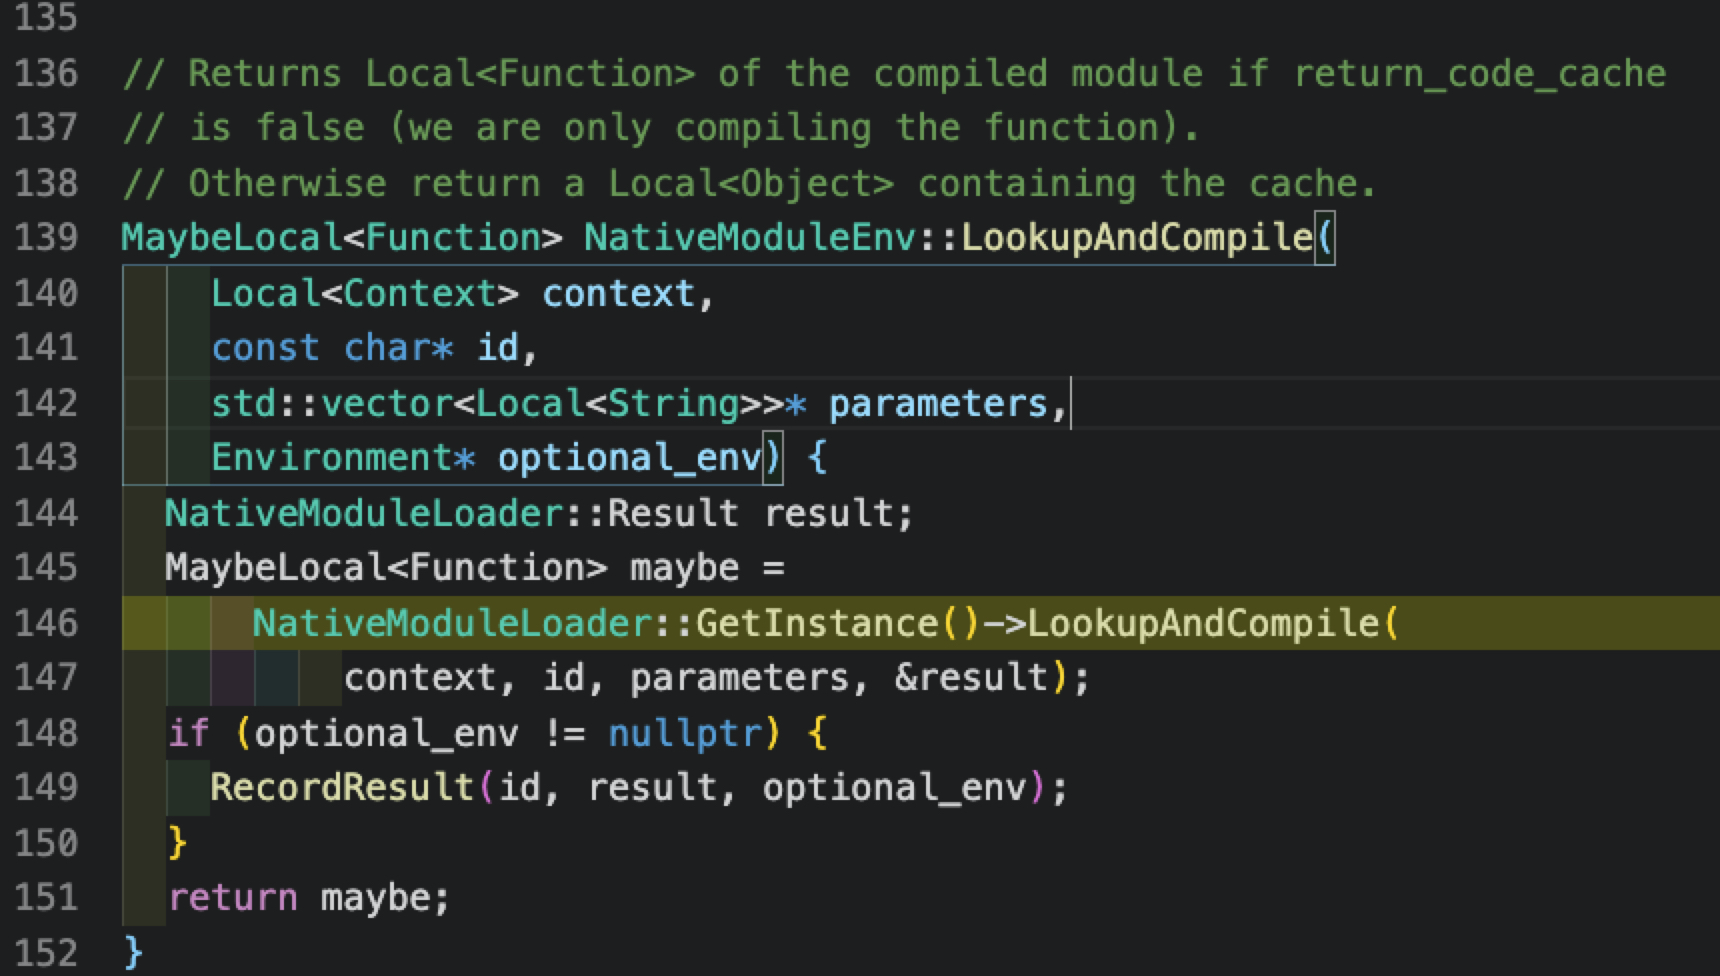Click line number 142 in gutter
The image size is (1720, 976).
46,403
